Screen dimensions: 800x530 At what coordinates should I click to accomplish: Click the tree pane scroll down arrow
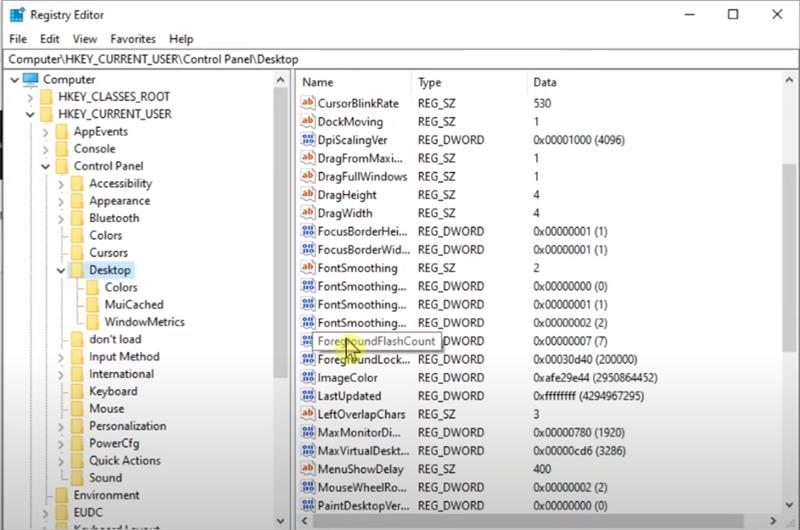[x=280, y=521]
